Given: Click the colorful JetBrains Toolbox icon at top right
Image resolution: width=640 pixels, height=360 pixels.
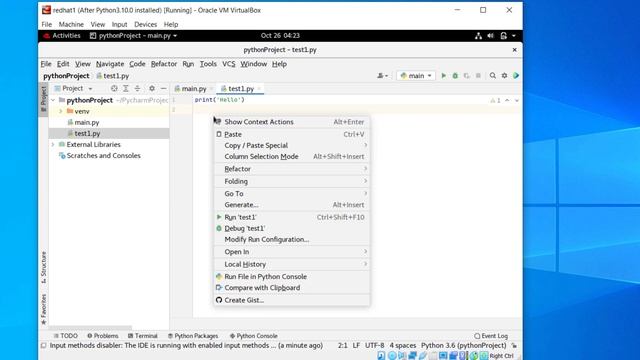Looking at the screenshot, I should click(x=516, y=76).
